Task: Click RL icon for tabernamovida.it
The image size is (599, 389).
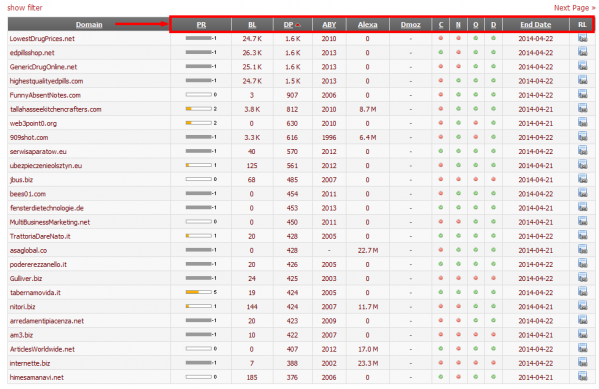Action: coord(583,292)
